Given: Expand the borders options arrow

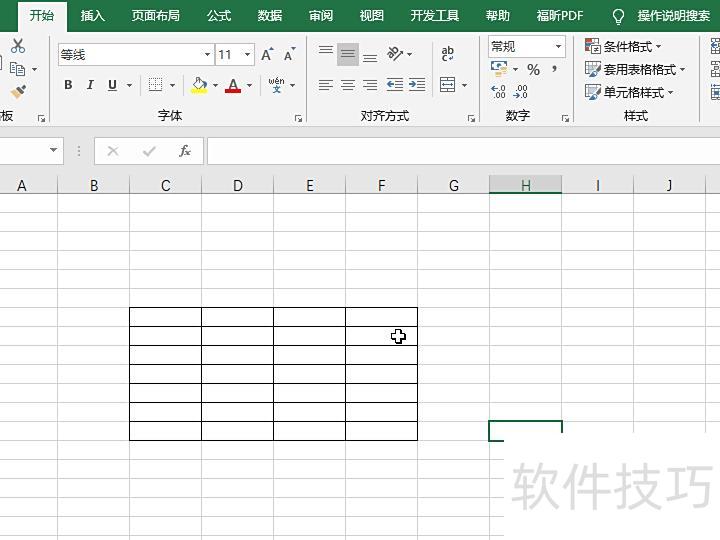Looking at the screenshot, I should 173,85.
